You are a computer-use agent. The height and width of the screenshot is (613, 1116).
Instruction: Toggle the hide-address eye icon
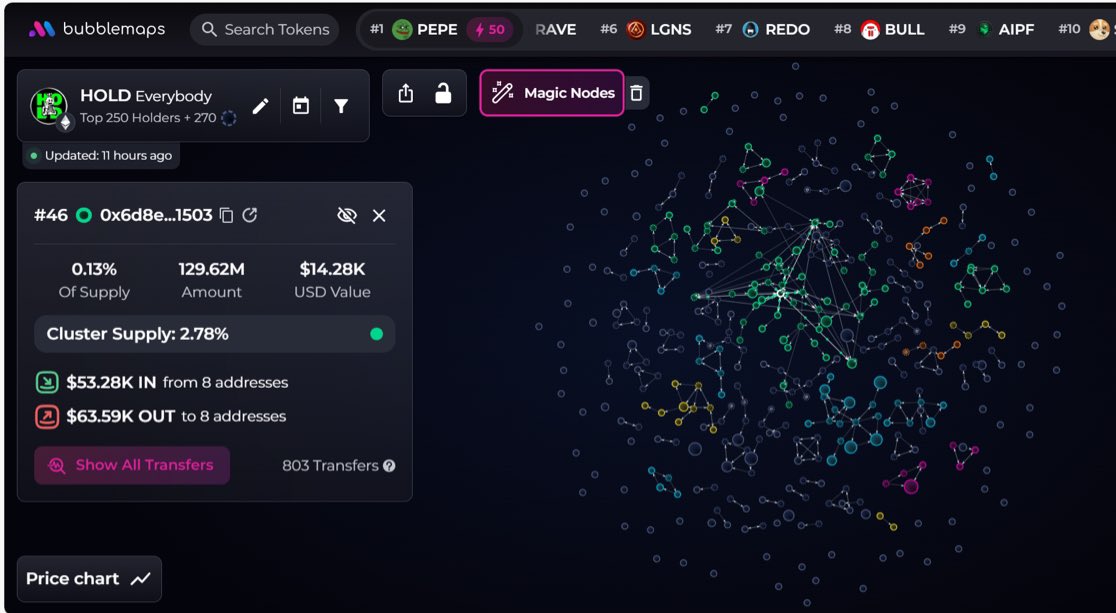(347, 215)
